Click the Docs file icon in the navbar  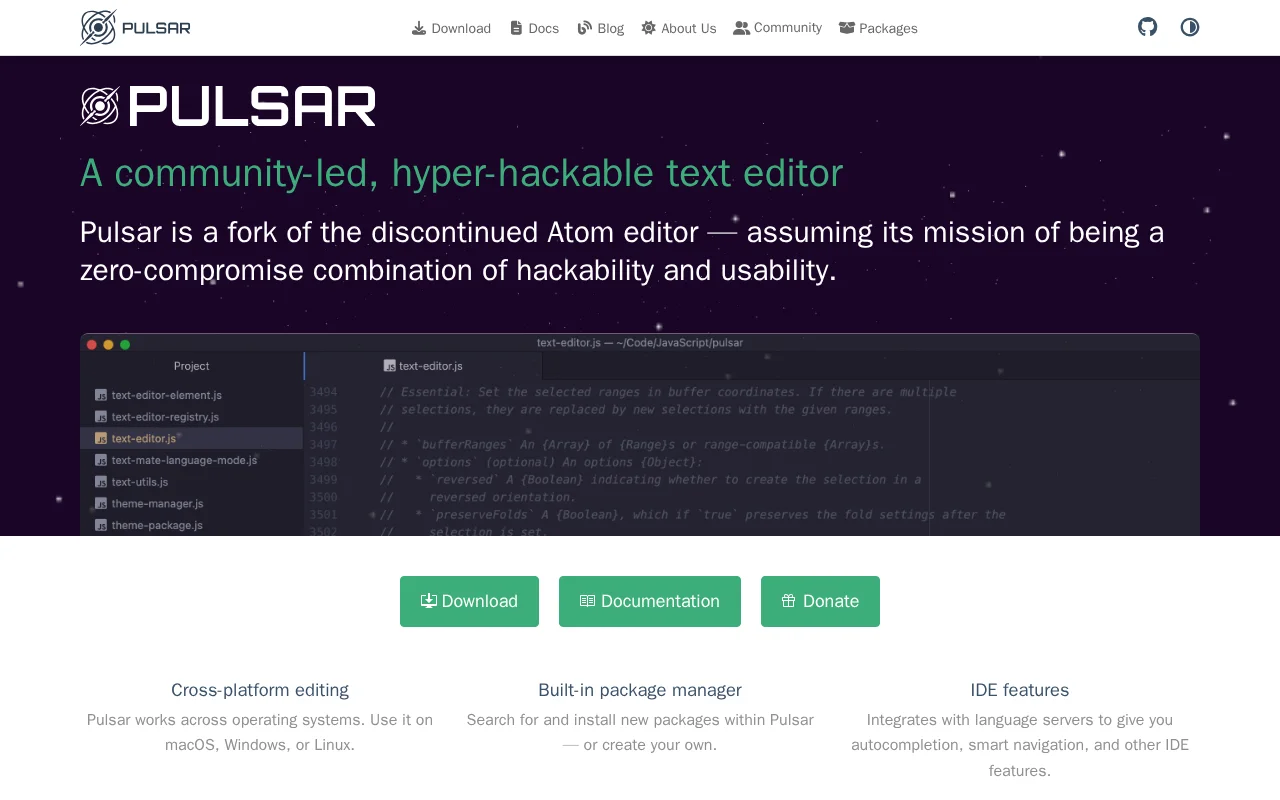516,28
